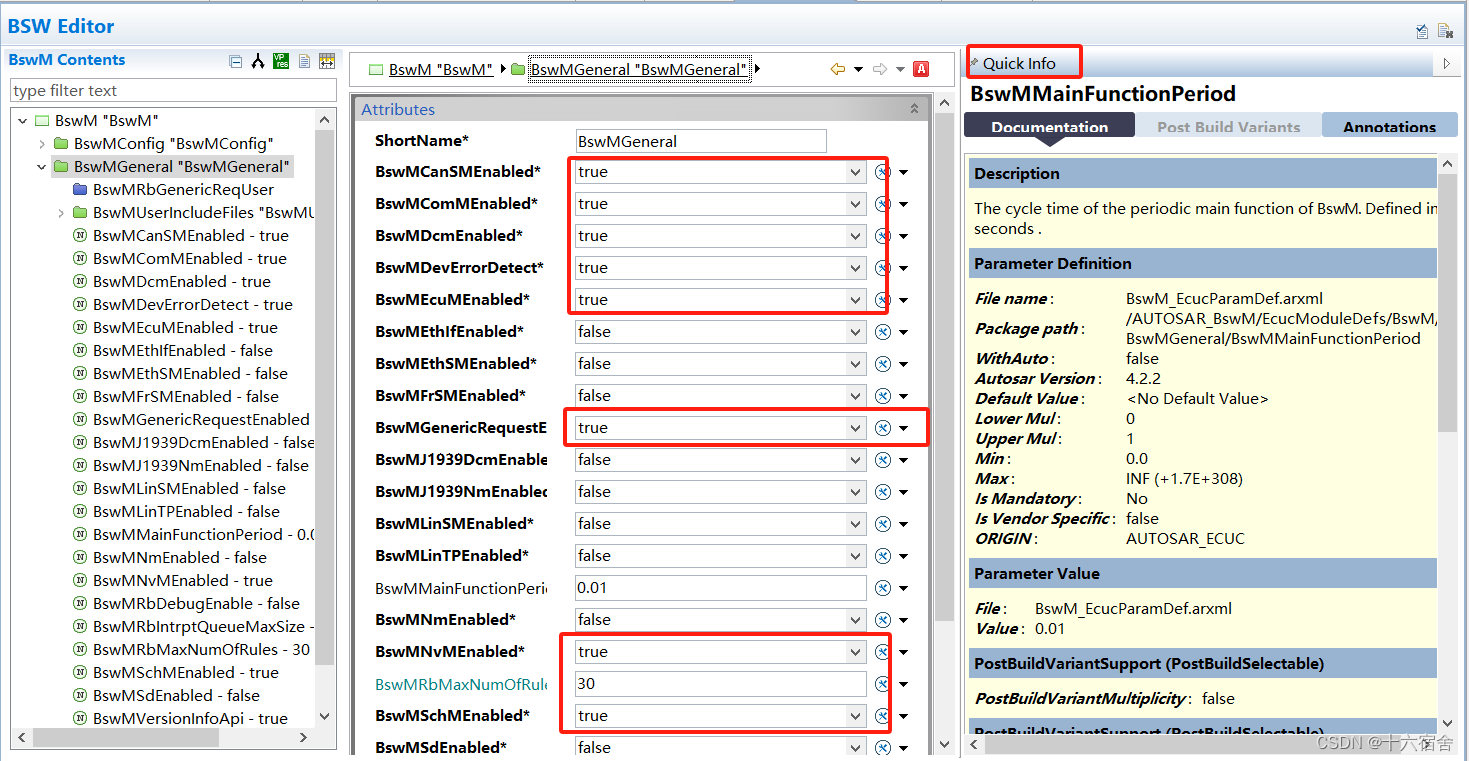Expand the BswMUserIncludeFiles tree node
This screenshot has height=761, width=1469.
[61, 213]
